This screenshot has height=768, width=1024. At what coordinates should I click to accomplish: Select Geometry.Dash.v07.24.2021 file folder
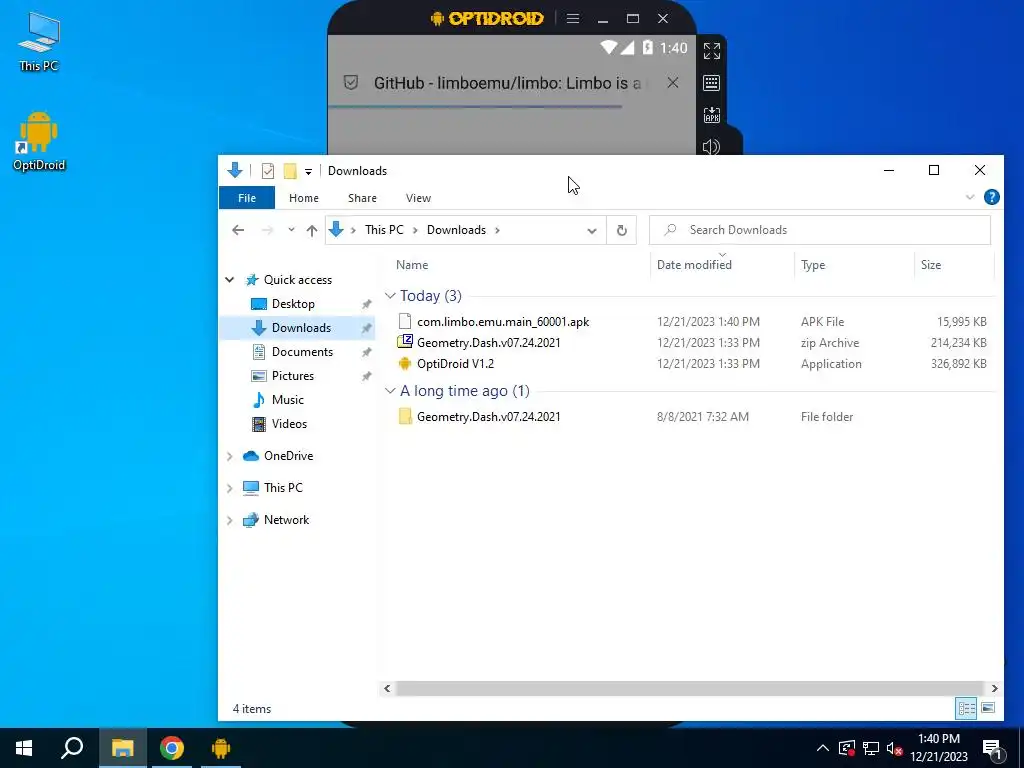point(488,417)
